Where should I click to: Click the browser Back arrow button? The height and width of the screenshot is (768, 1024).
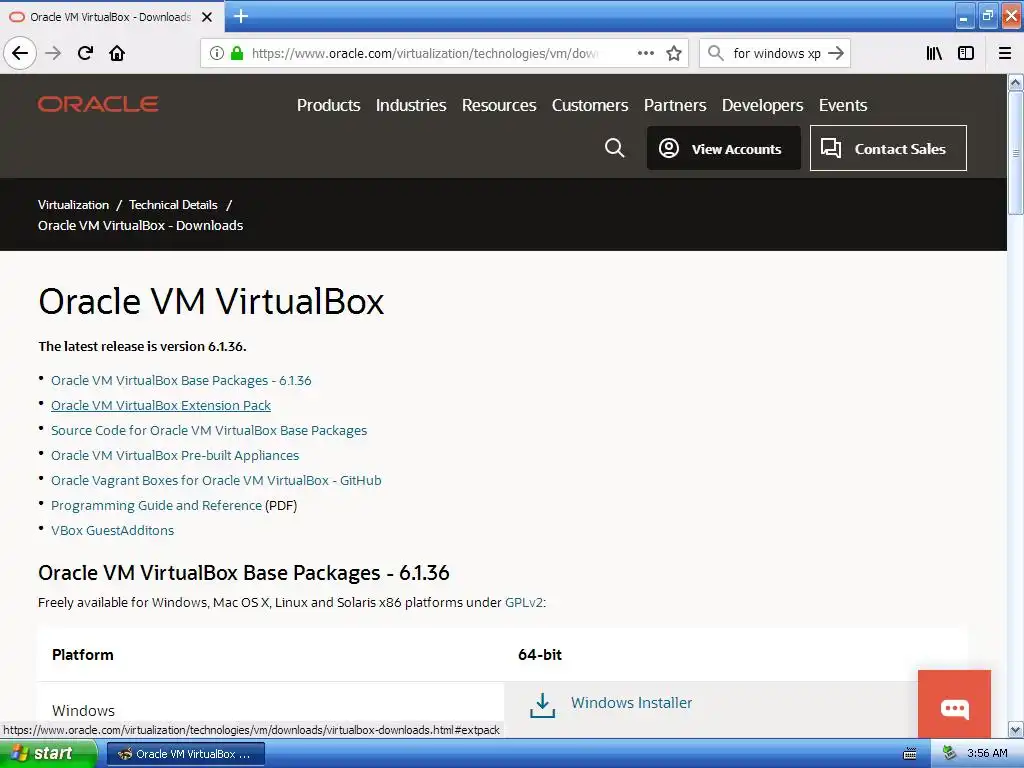click(x=20, y=53)
